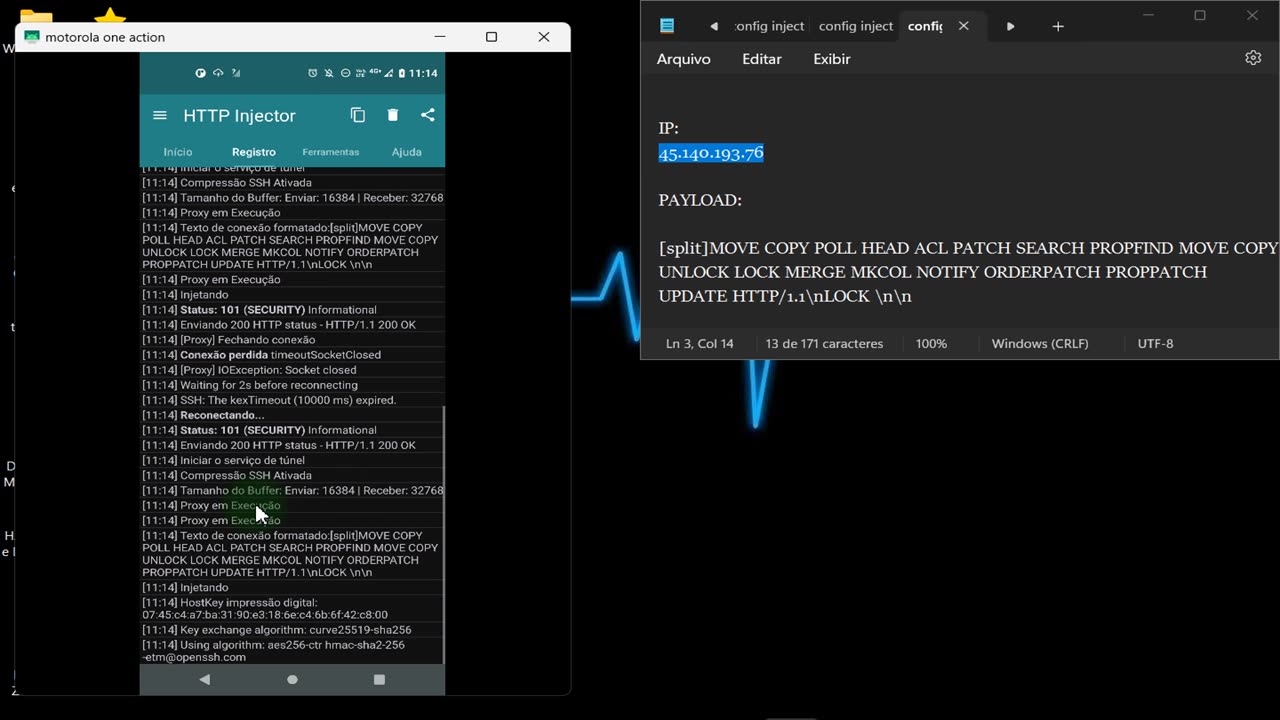Image resolution: width=1280 pixels, height=720 pixels.
Task: Click the Waiting for 2s before reconnecting line
Action: click(292, 385)
